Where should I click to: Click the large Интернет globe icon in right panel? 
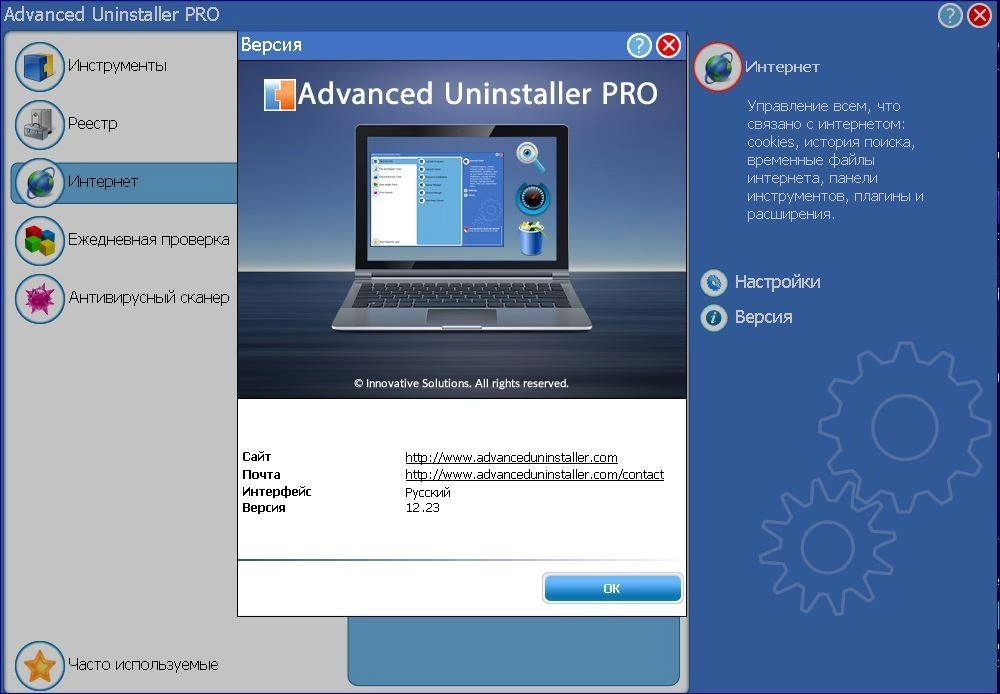[x=717, y=66]
